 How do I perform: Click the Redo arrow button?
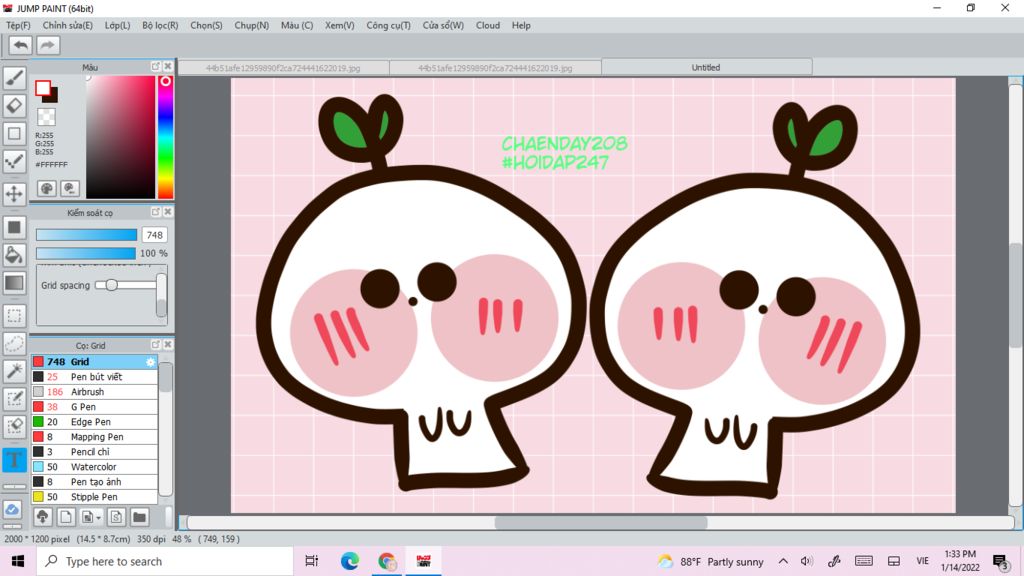click(x=47, y=45)
